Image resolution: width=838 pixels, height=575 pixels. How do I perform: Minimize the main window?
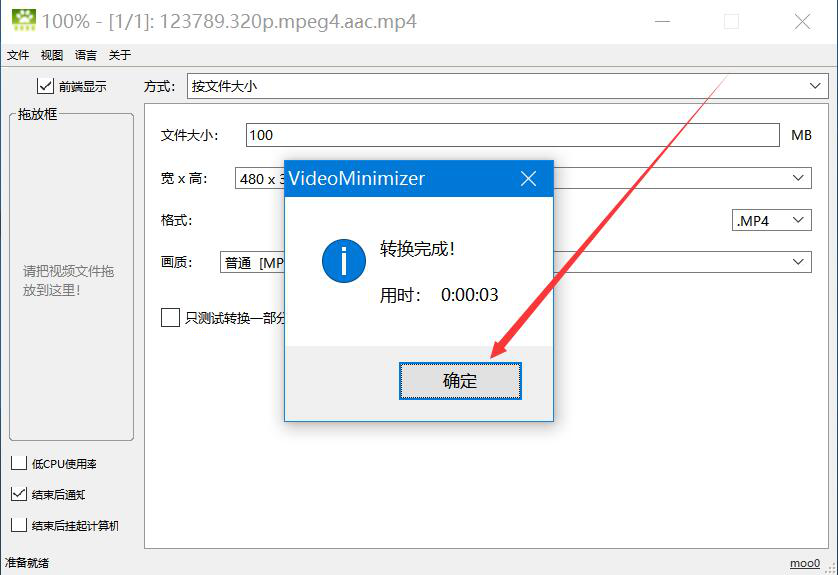click(662, 21)
